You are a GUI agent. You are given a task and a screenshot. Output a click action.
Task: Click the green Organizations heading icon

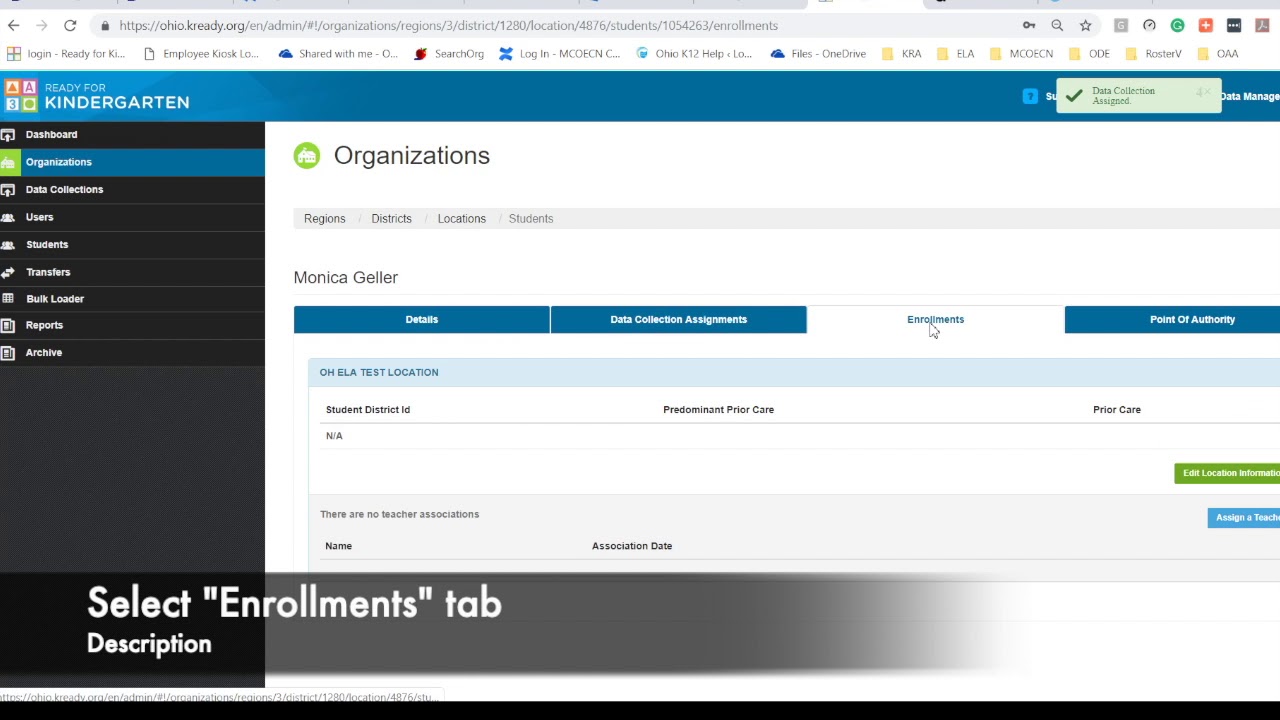click(307, 156)
